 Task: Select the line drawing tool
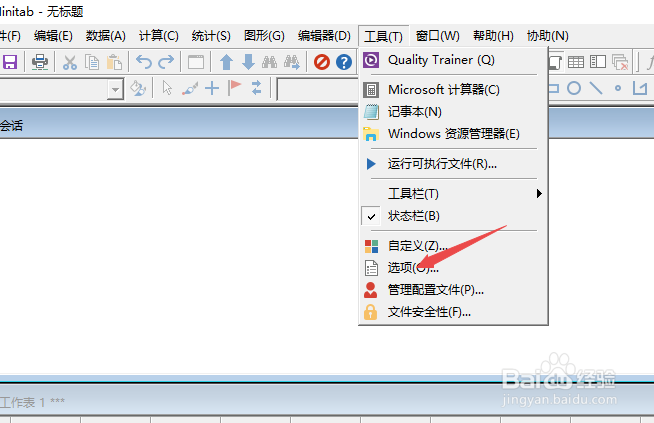596,88
